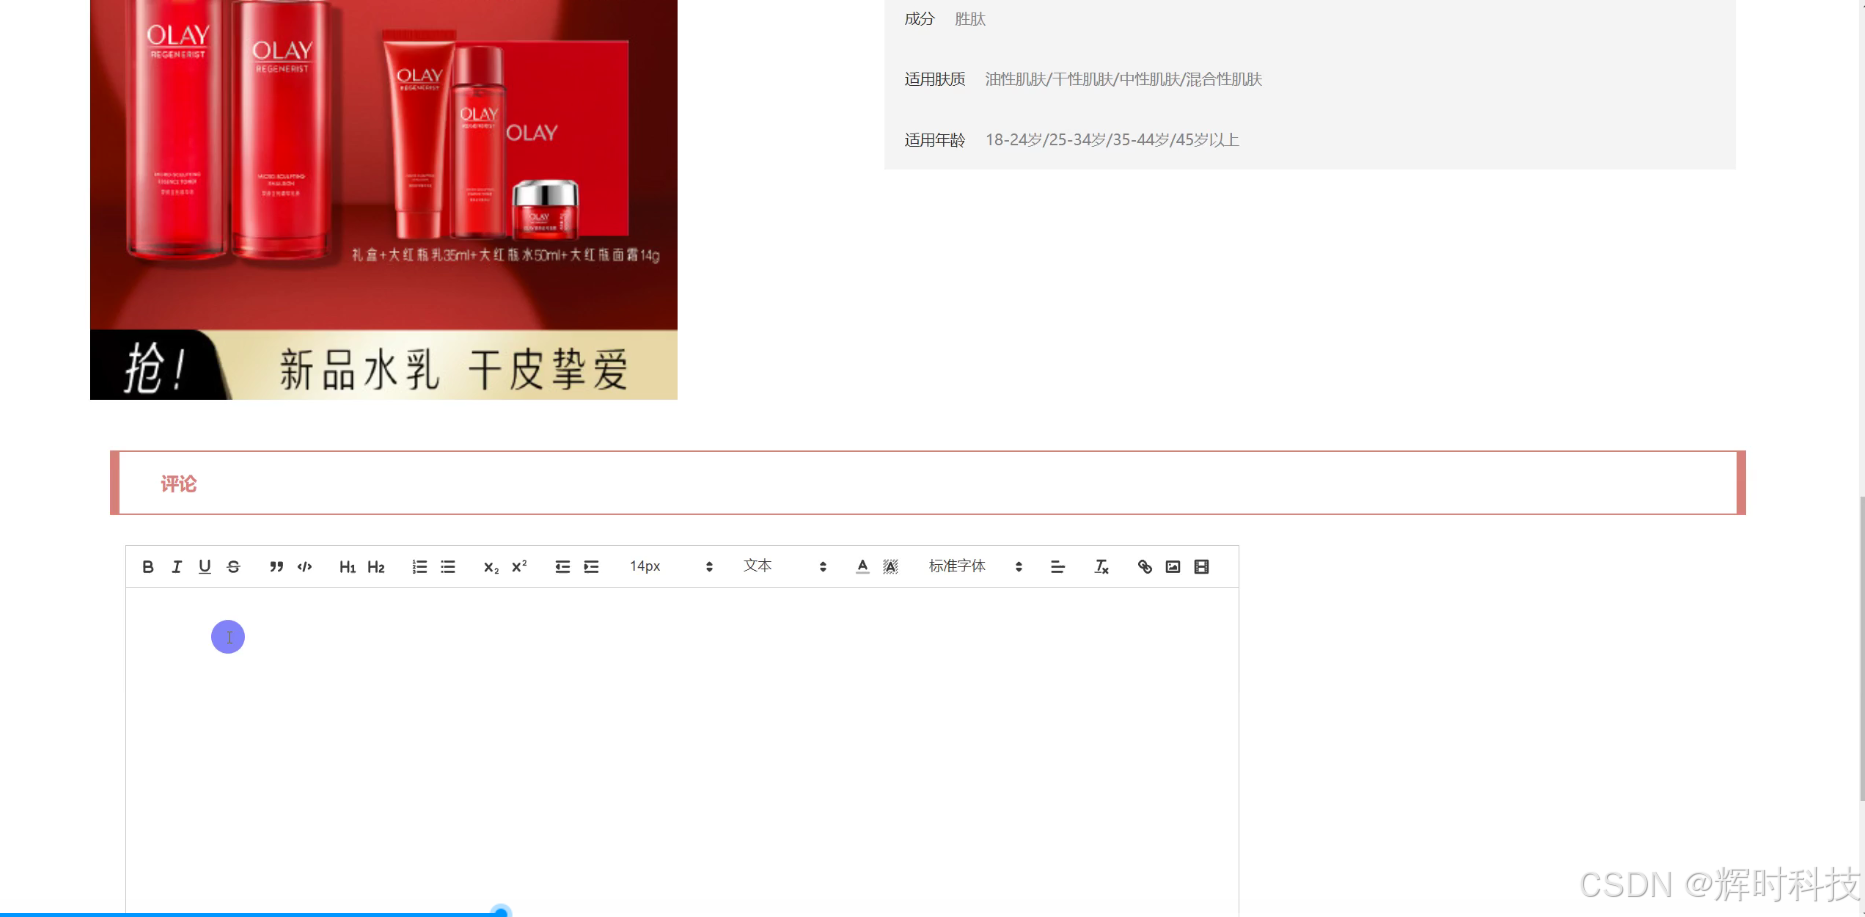Image resolution: width=1865 pixels, height=917 pixels.
Task: Apply subscript formatting
Action: point(491,567)
